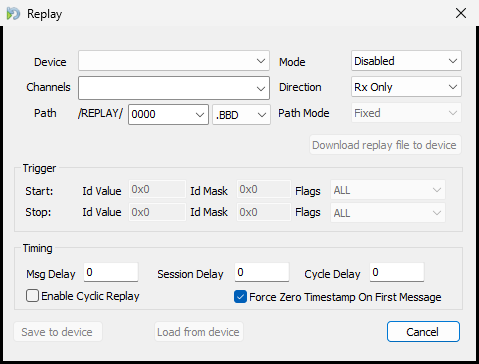Click the /REPLAY/ path prefix text
This screenshot has width=479, height=364.
[100, 113]
